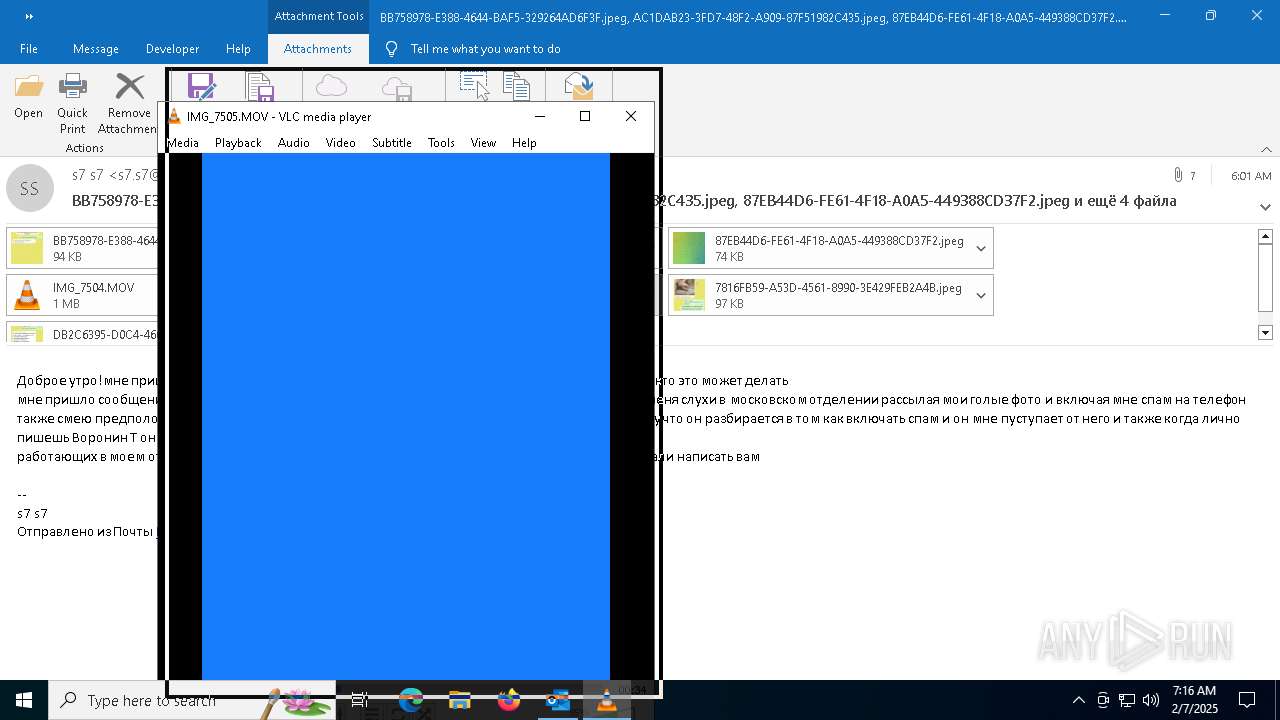
Task: Click the lightbulb Tell me icon
Action: tap(391, 48)
